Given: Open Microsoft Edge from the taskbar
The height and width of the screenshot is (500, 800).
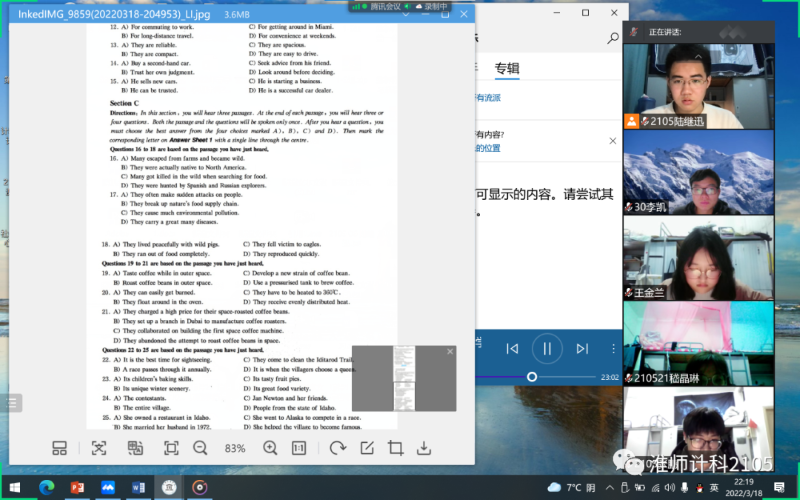Looking at the screenshot, I should click(x=46, y=487).
